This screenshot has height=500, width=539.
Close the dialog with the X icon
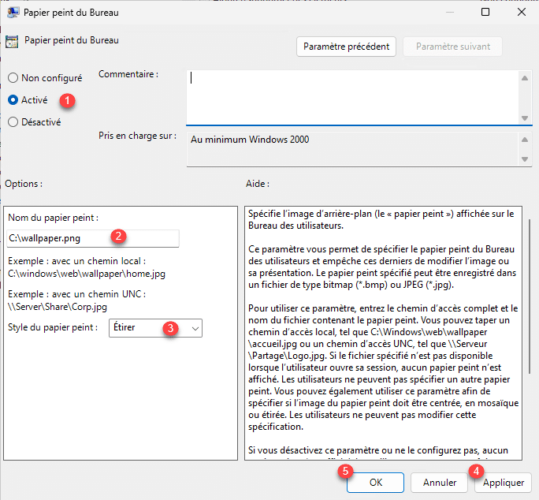[521, 12]
